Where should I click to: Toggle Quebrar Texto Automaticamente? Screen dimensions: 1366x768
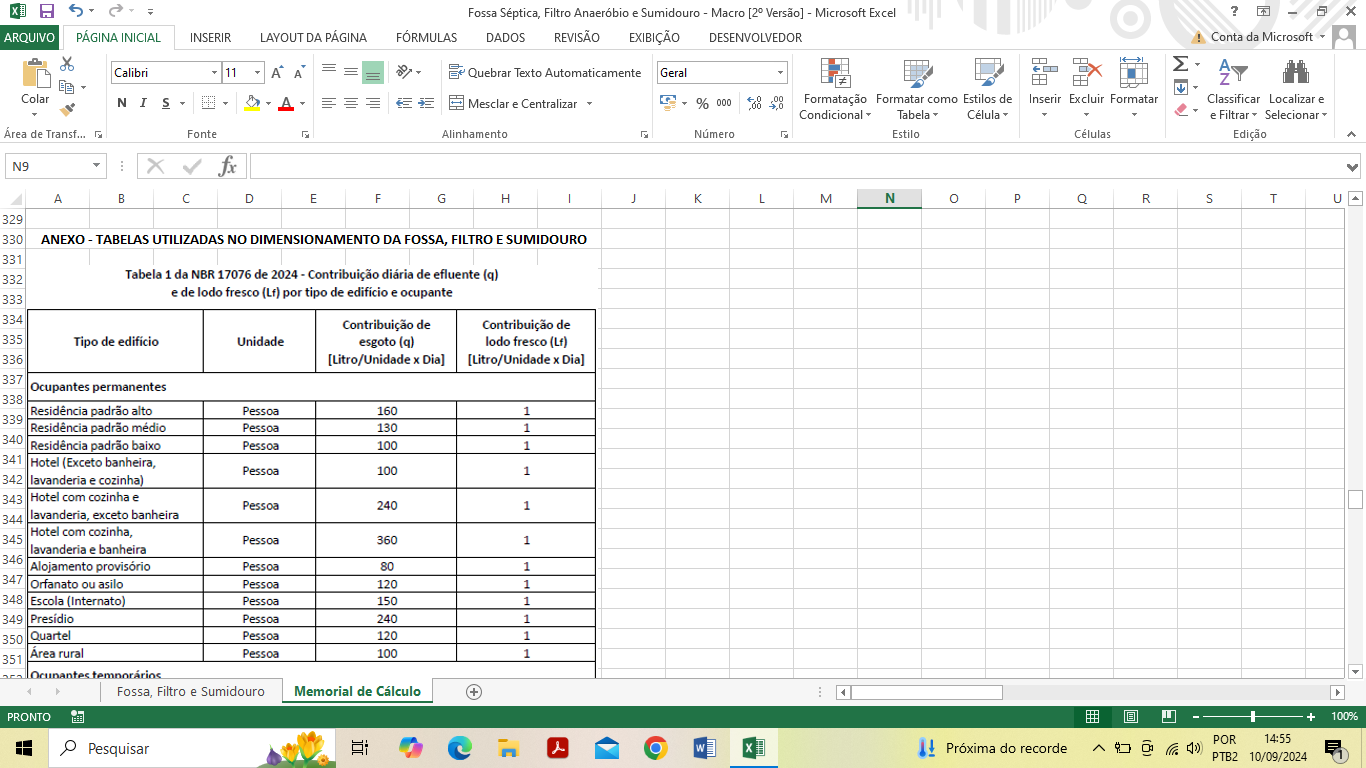pos(544,73)
